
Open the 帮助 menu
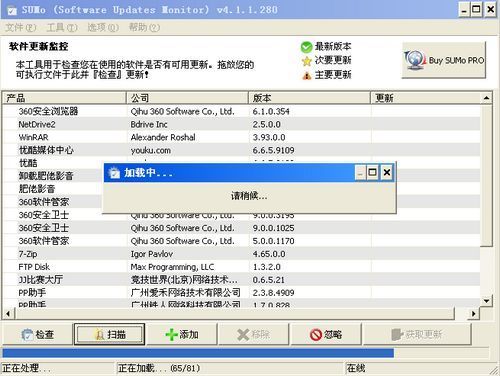(x=144, y=27)
